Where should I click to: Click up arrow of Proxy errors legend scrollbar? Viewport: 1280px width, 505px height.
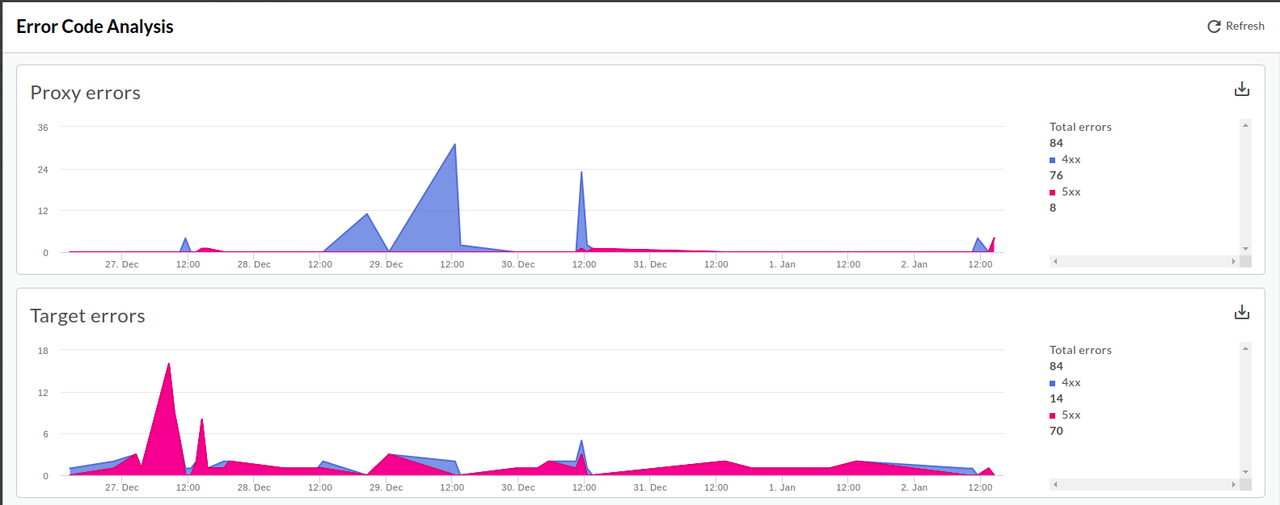pos(1245,125)
